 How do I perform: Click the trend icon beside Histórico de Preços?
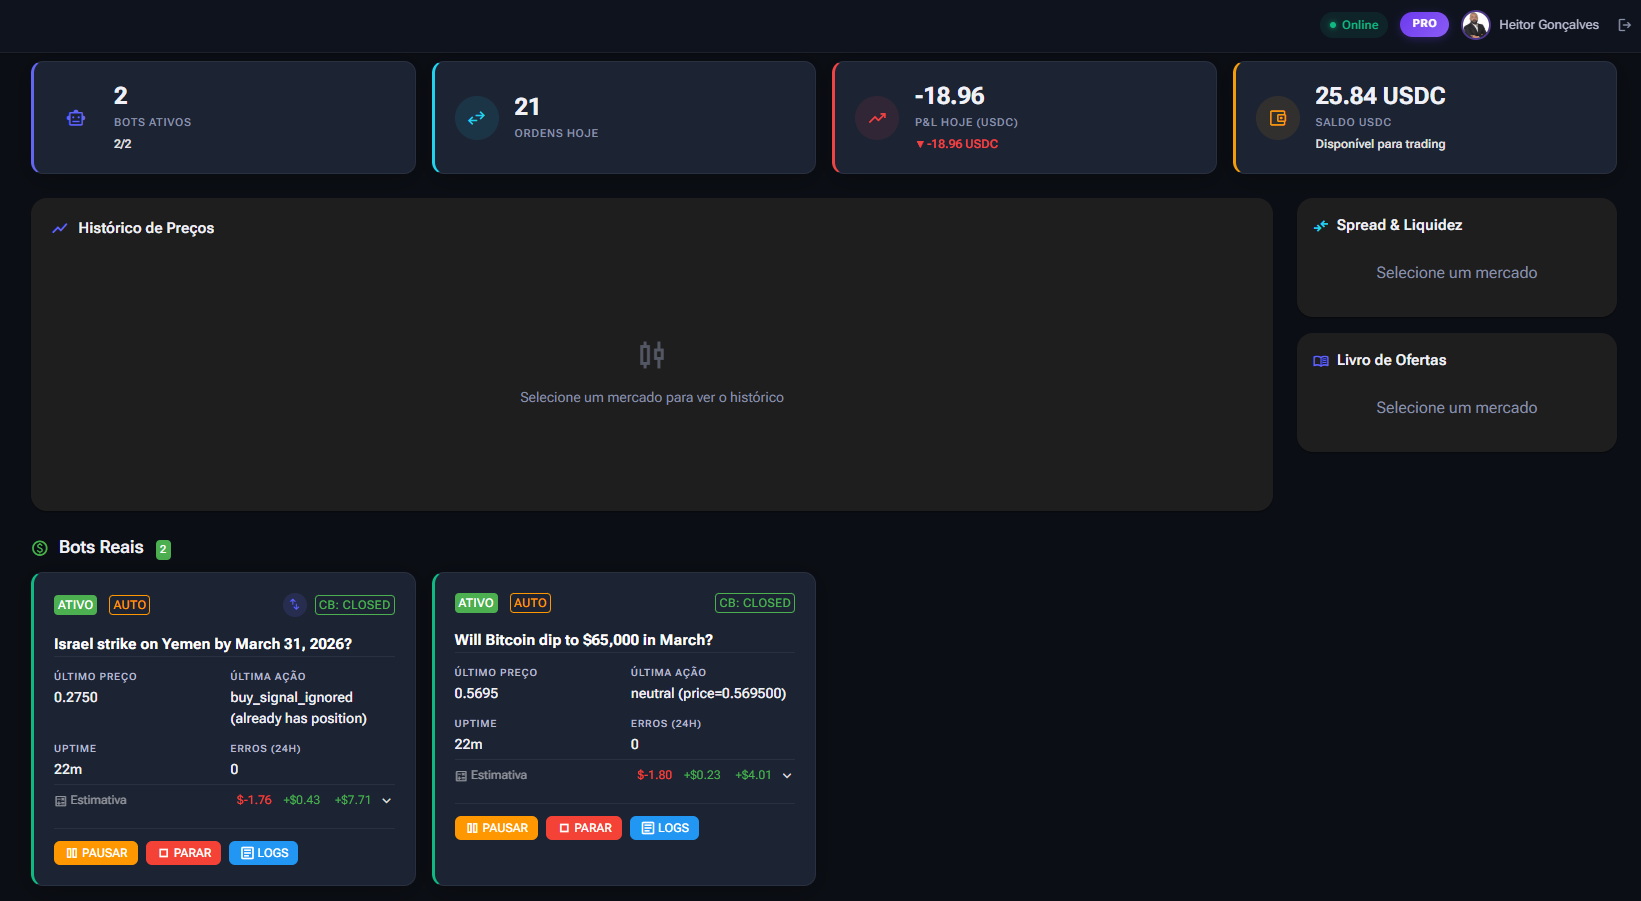(x=59, y=228)
